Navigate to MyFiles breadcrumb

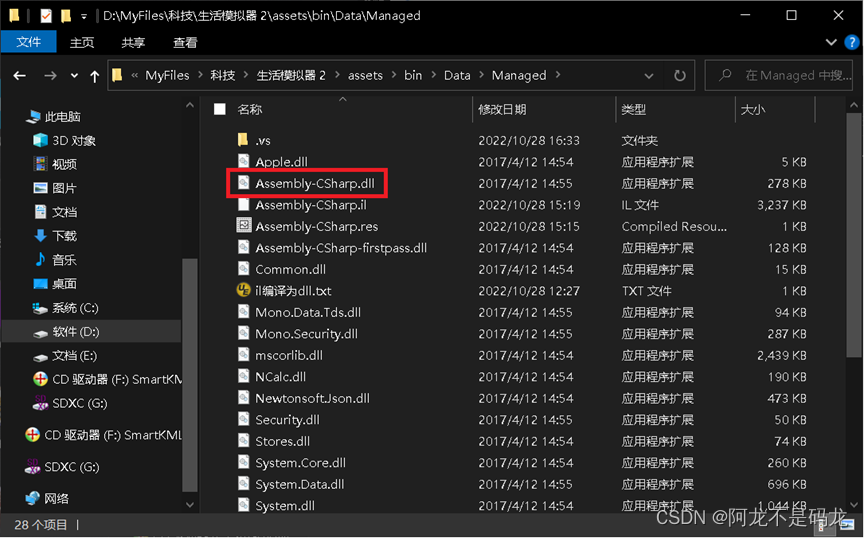(167, 75)
